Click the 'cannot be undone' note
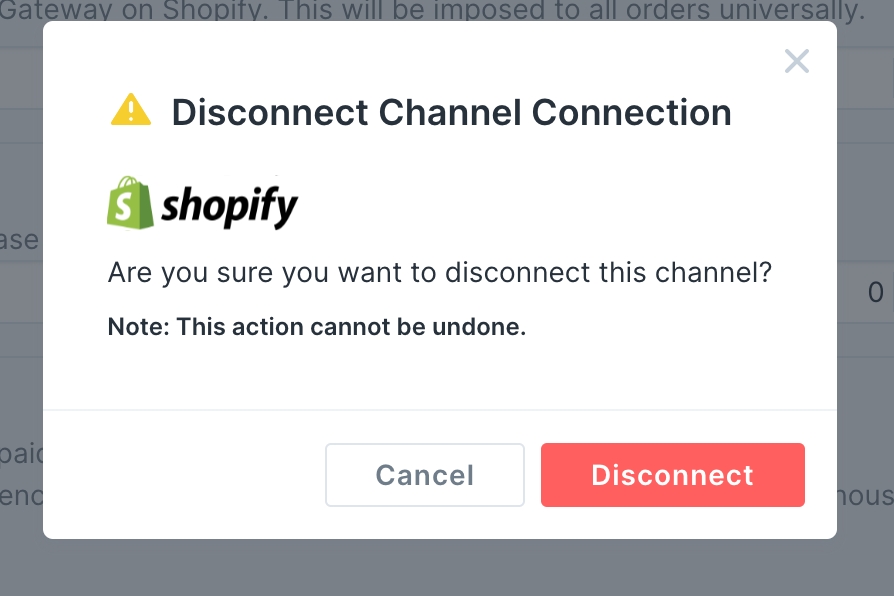 (x=316, y=327)
